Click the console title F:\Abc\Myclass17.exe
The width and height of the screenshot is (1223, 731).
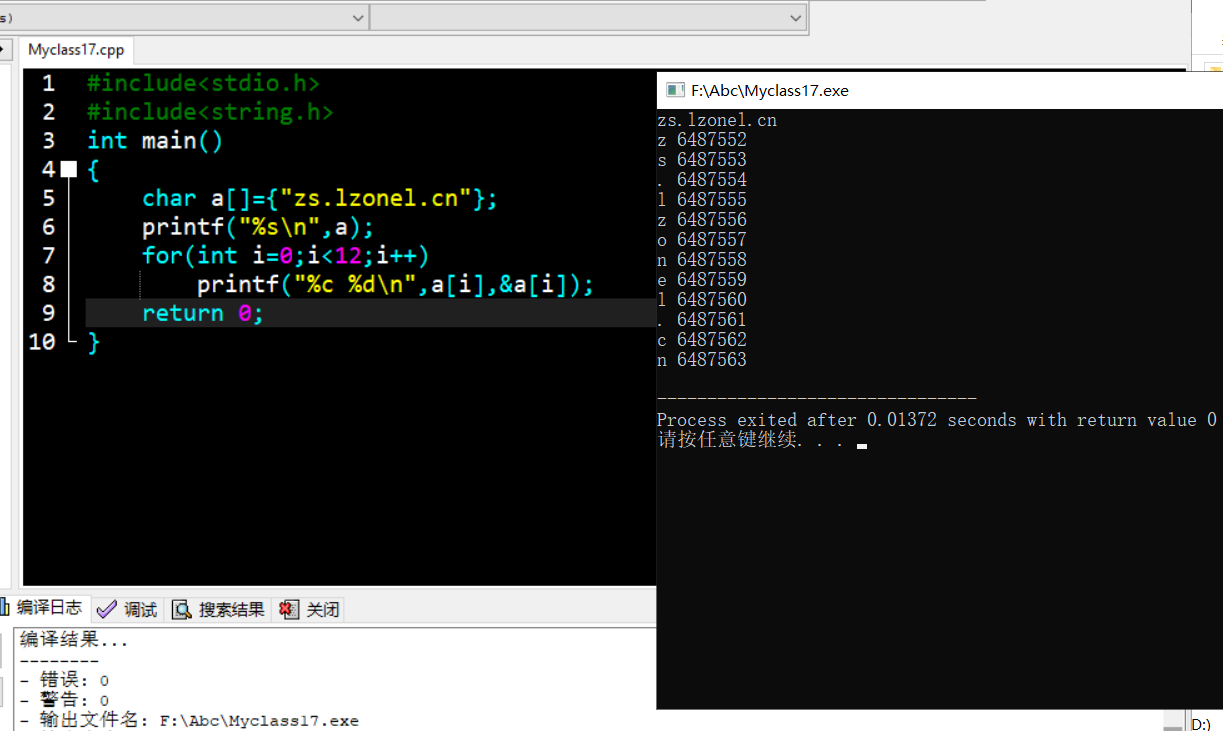pyautogui.click(x=770, y=90)
